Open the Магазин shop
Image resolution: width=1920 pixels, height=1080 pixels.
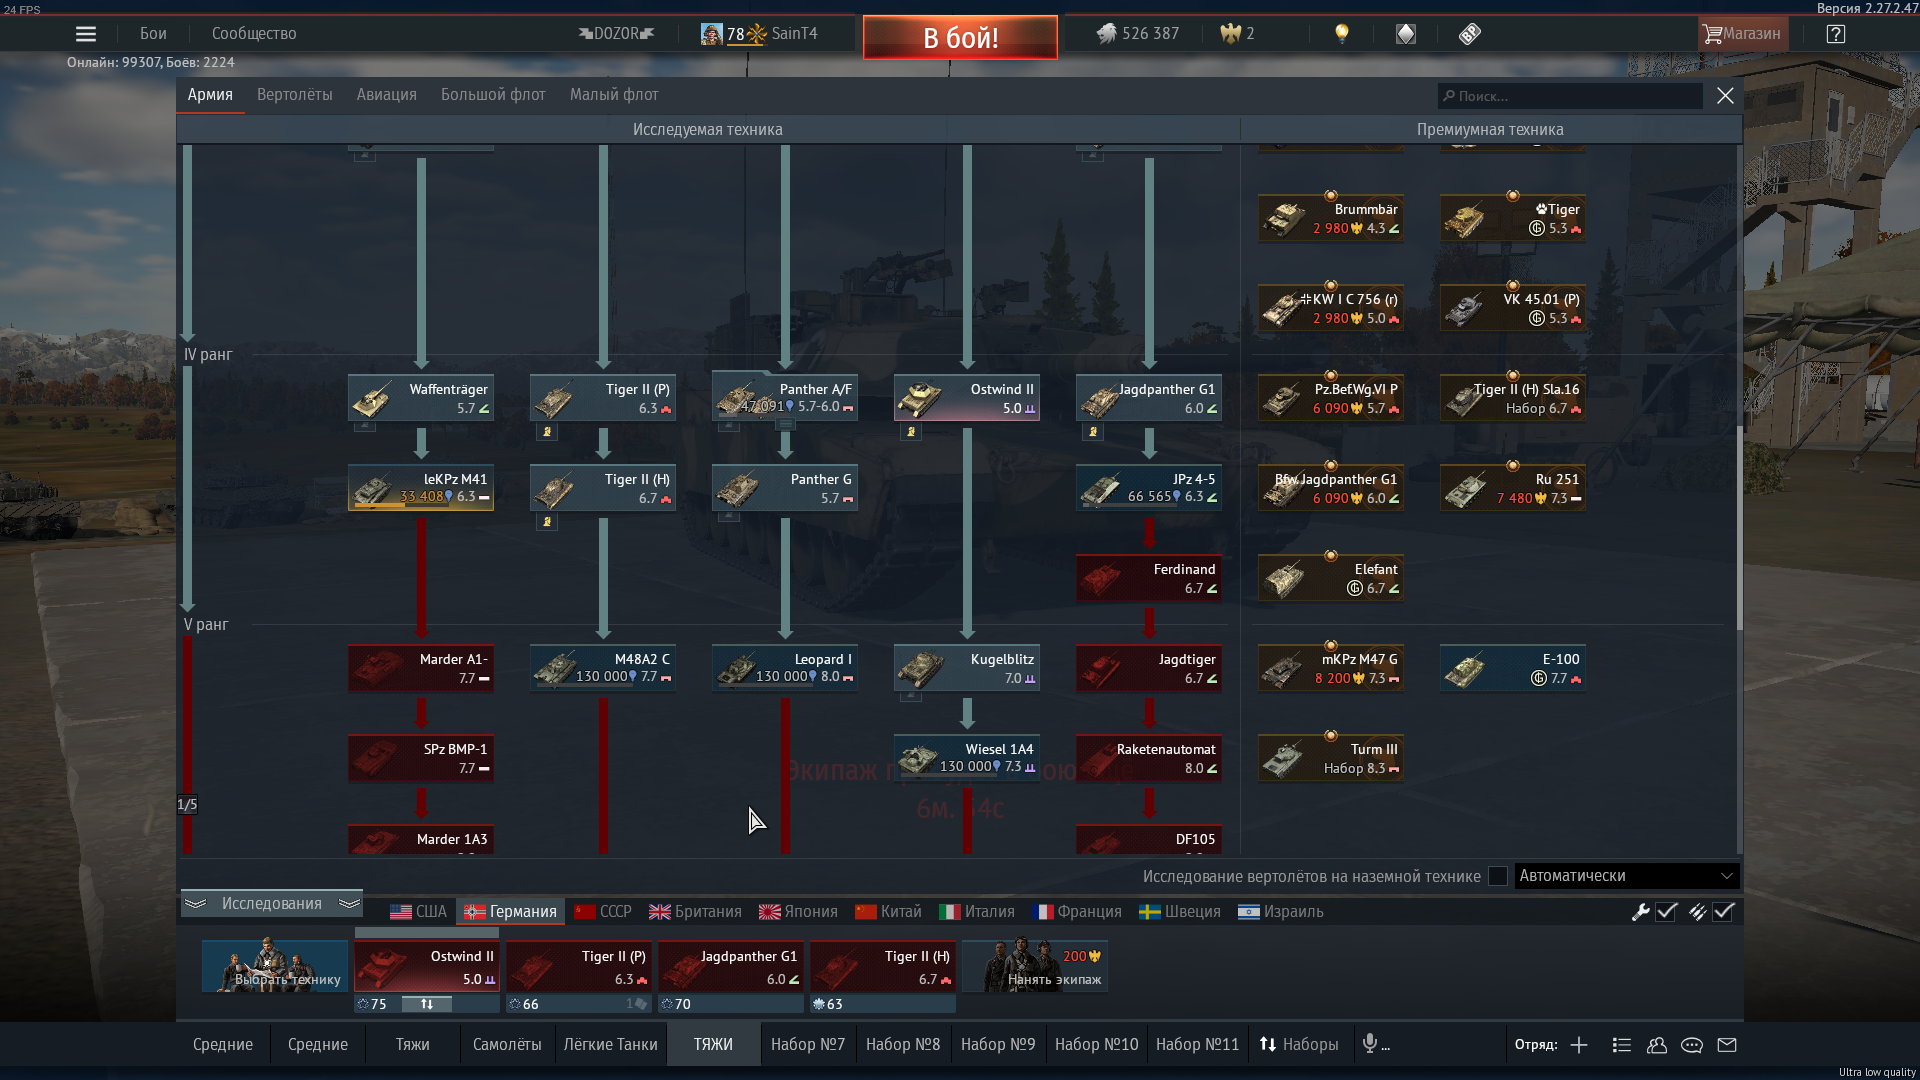click(1743, 34)
